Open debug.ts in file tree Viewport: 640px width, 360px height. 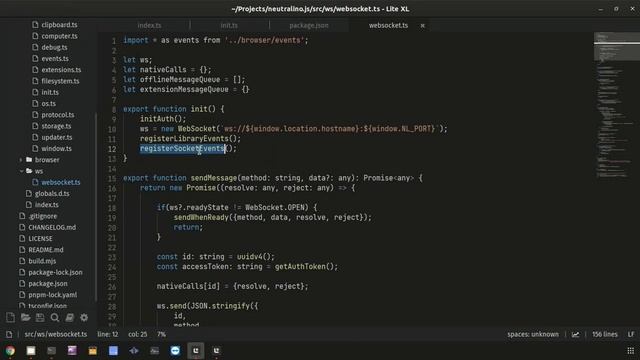(54, 47)
